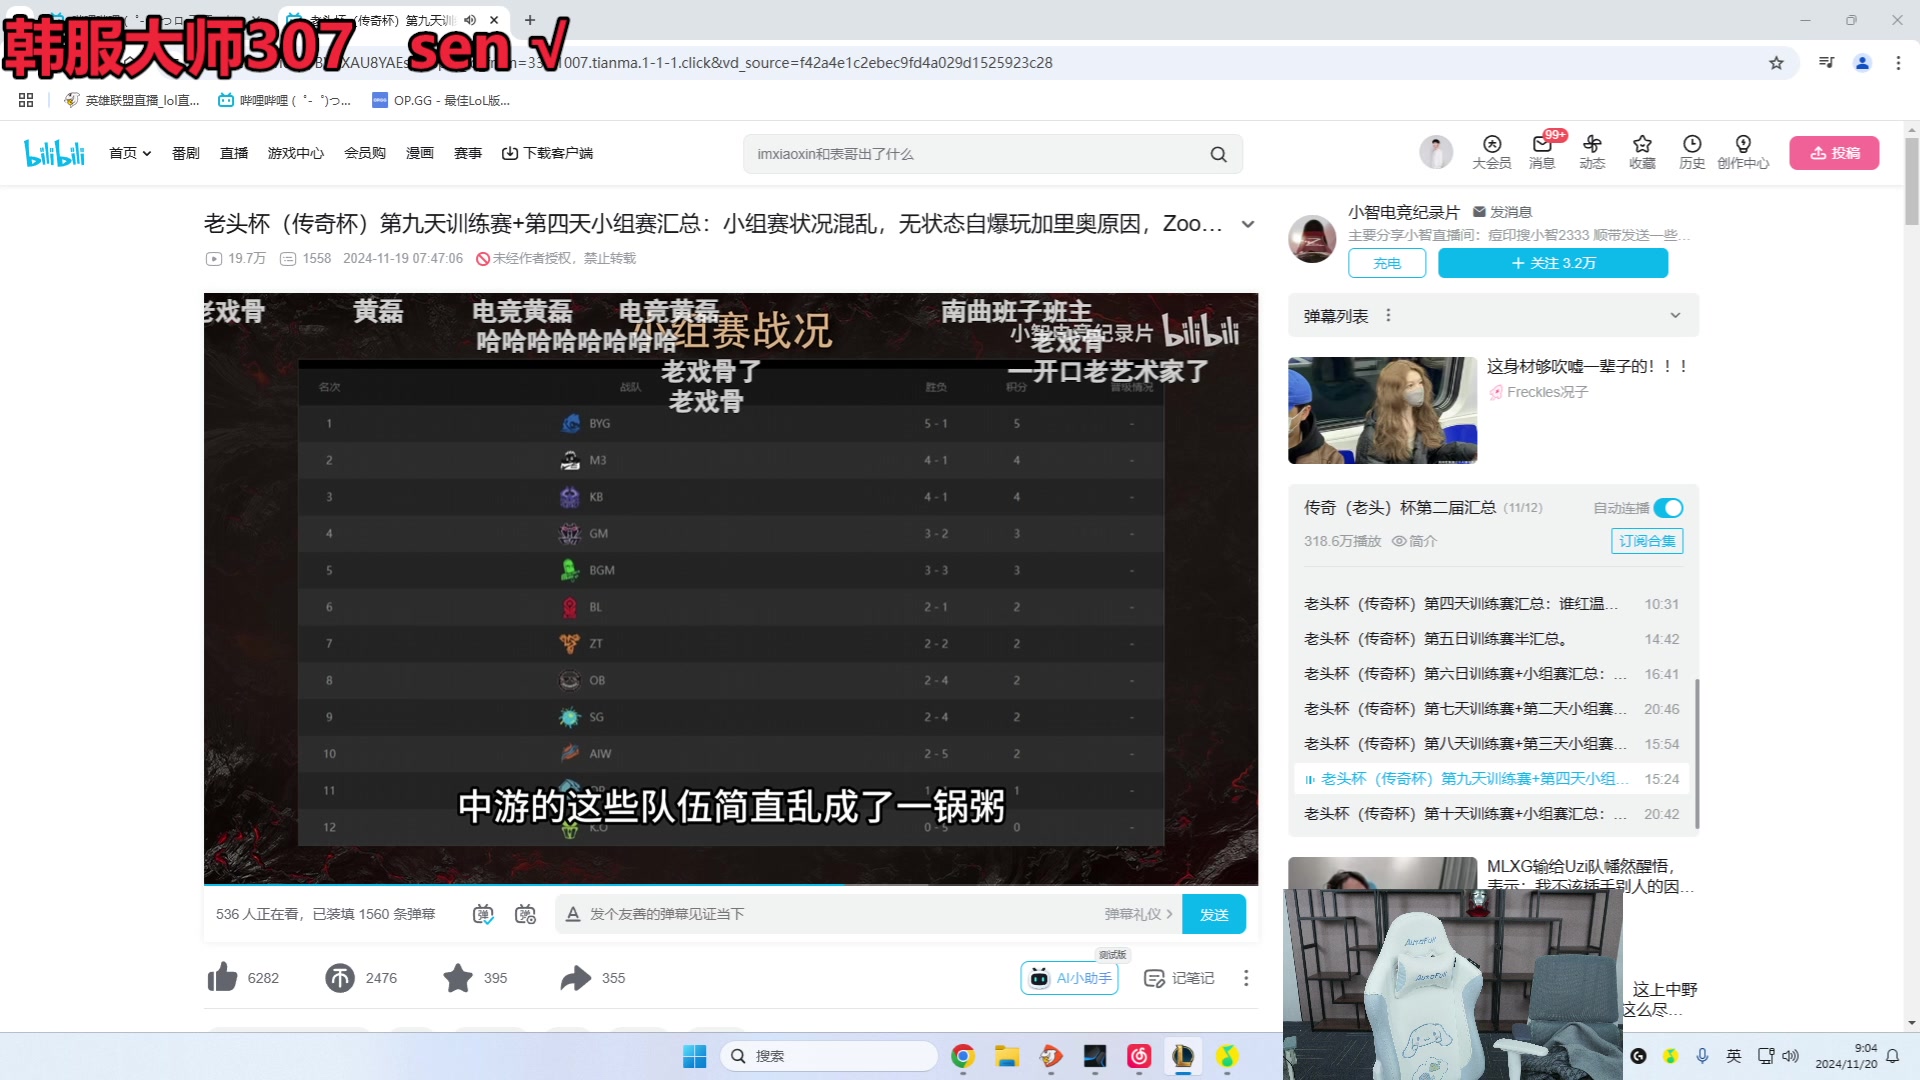Open the OP.GG bookmark
The height and width of the screenshot is (1080, 1920).
pos(441,100)
